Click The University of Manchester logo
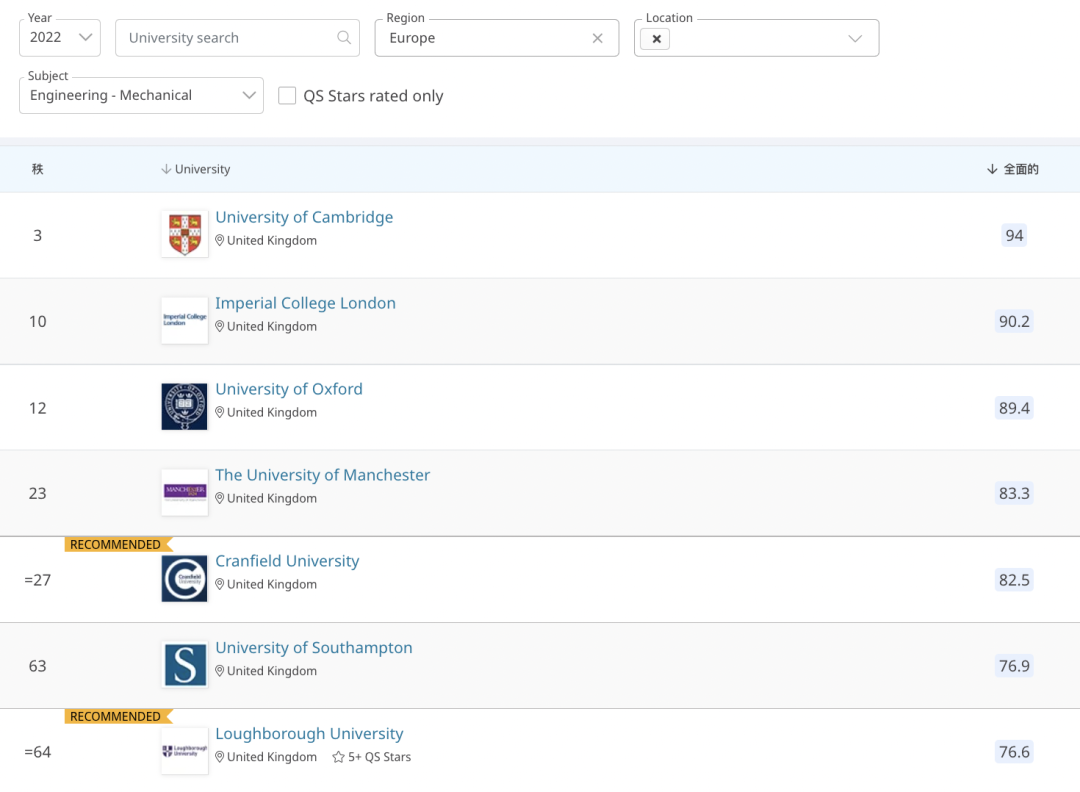 184,492
